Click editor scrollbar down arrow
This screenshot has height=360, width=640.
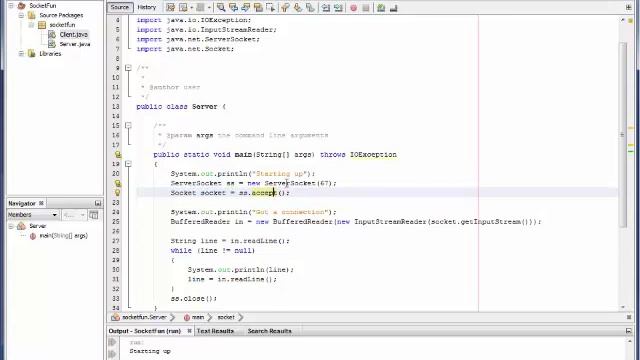click(x=623, y=307)
